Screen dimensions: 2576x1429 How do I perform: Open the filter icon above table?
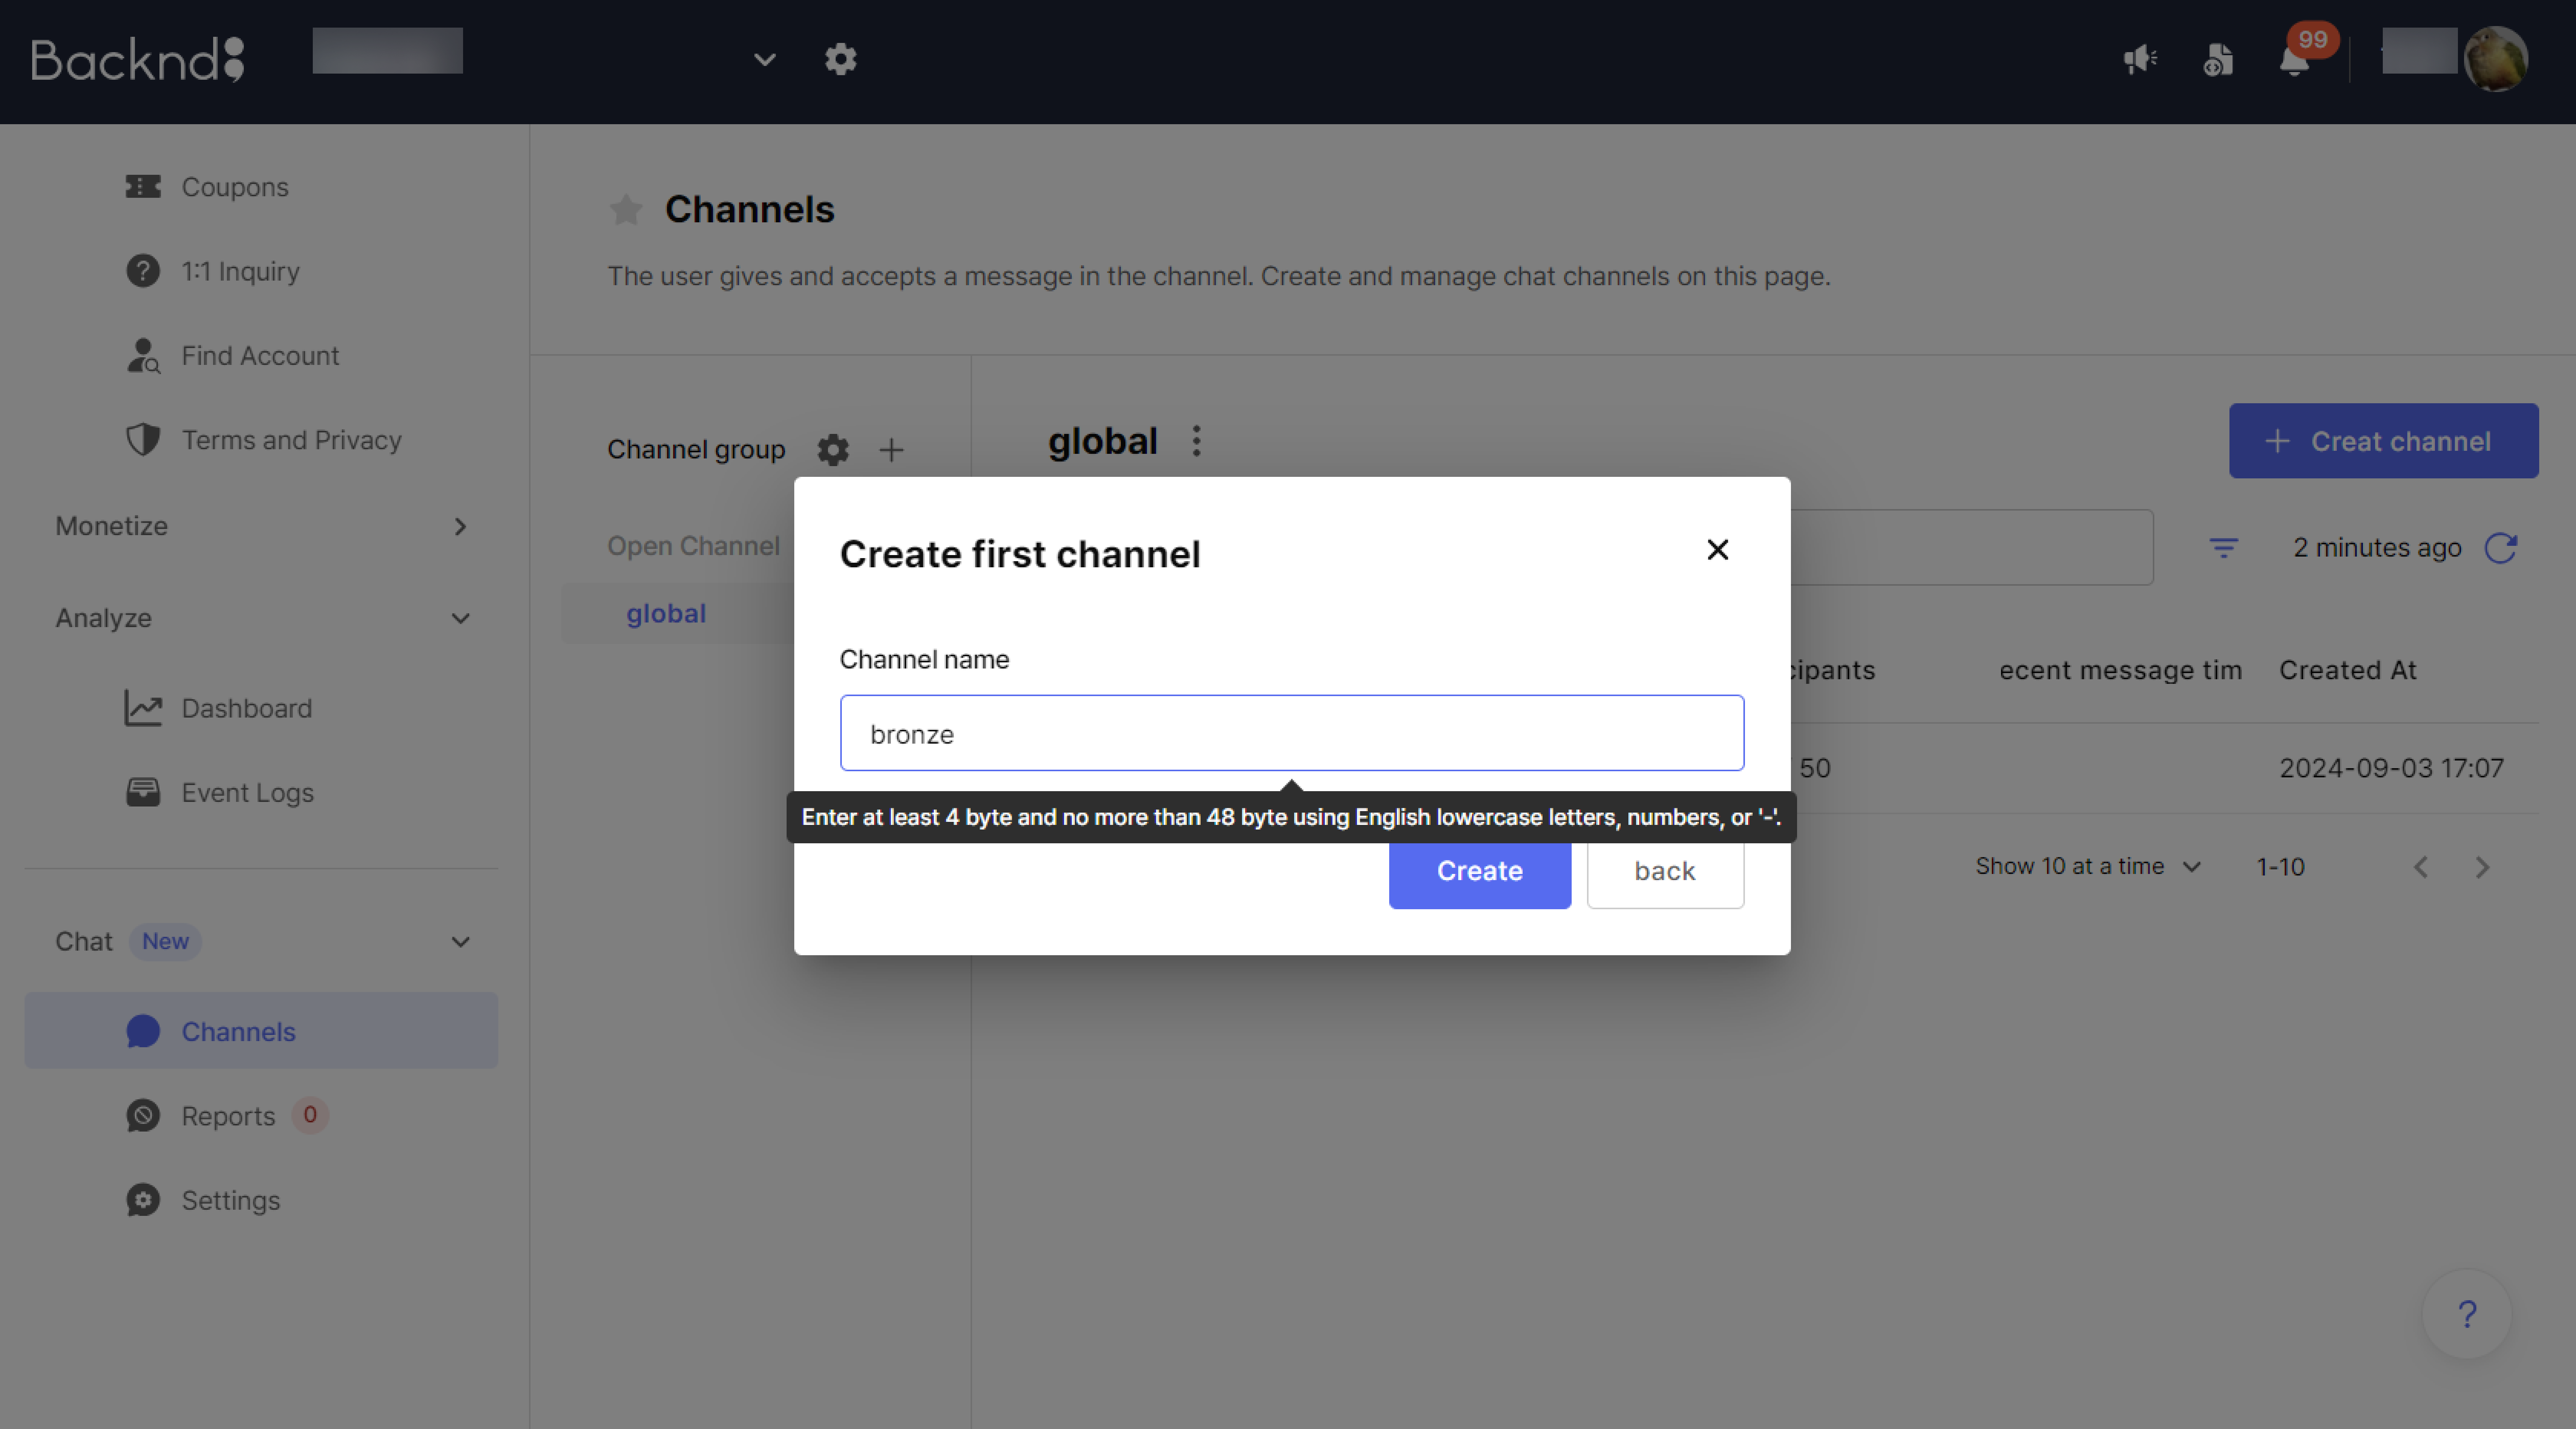pos(2223,548)
